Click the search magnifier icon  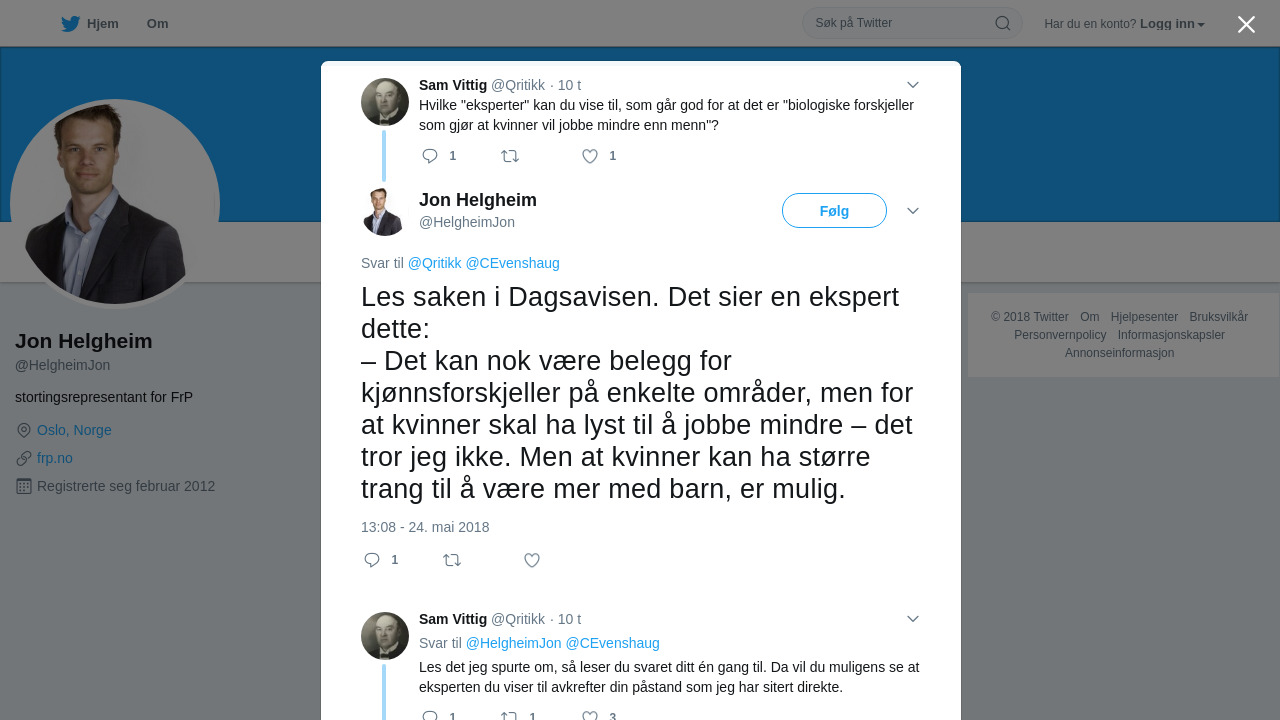click(1002, 23)
